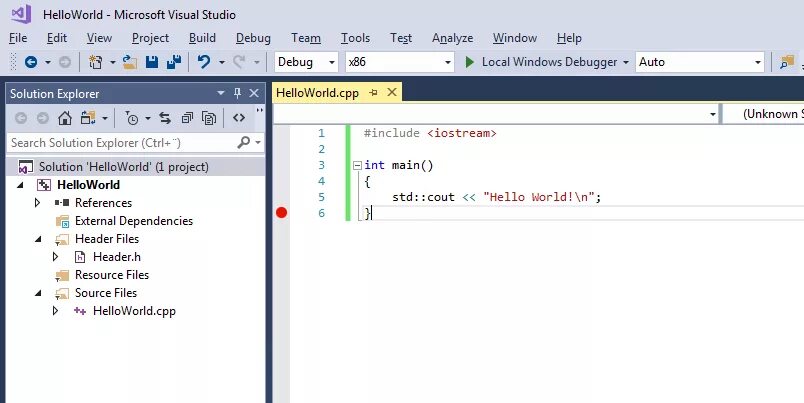804x403 pixels.
Task: Open the File menu
Action: (18, 38)
